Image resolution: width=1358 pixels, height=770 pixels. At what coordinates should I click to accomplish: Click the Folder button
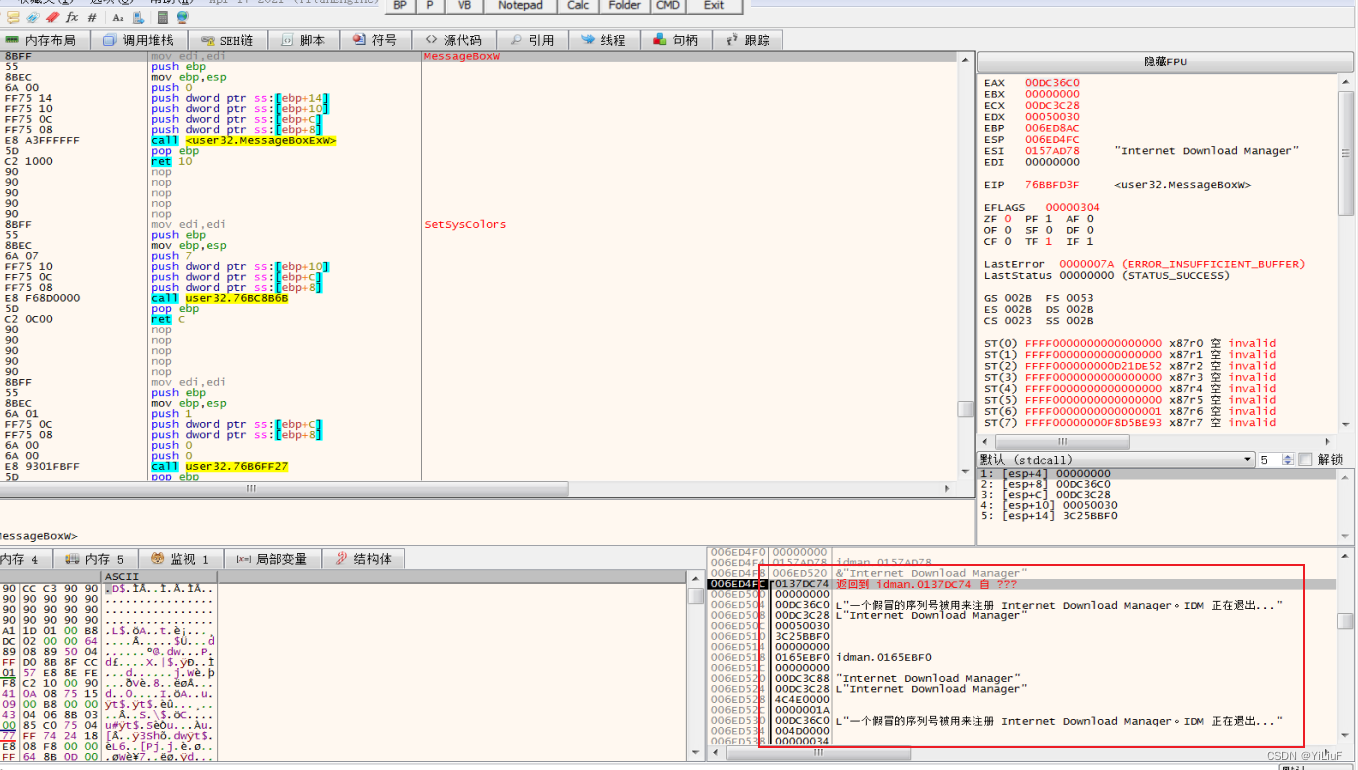click(625, 5)
